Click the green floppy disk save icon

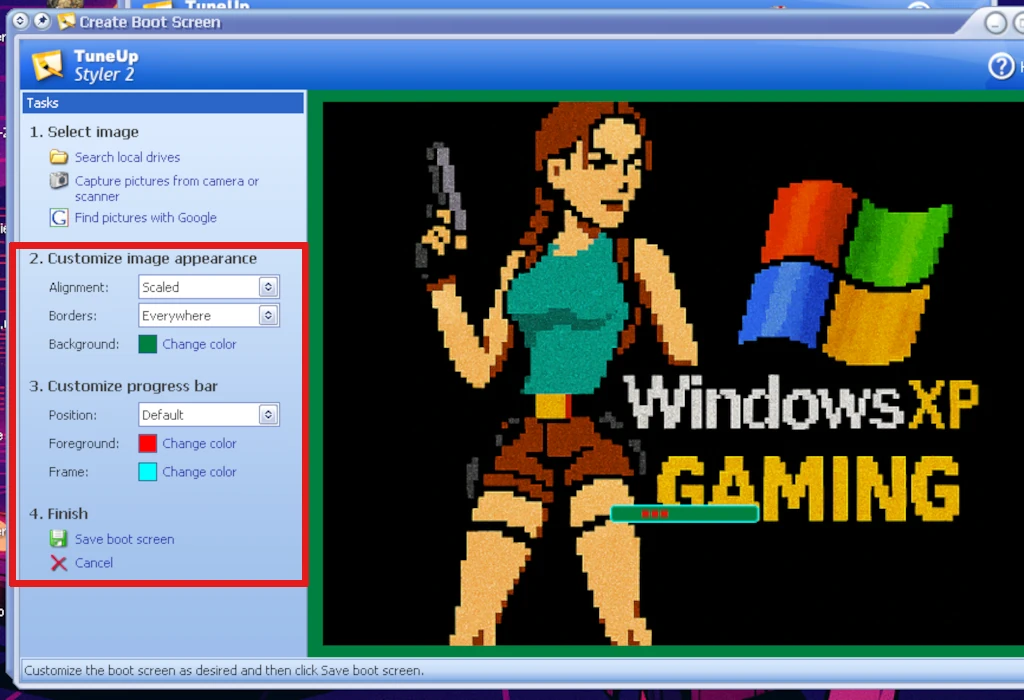pyautogui.click(x=59, y=539)
